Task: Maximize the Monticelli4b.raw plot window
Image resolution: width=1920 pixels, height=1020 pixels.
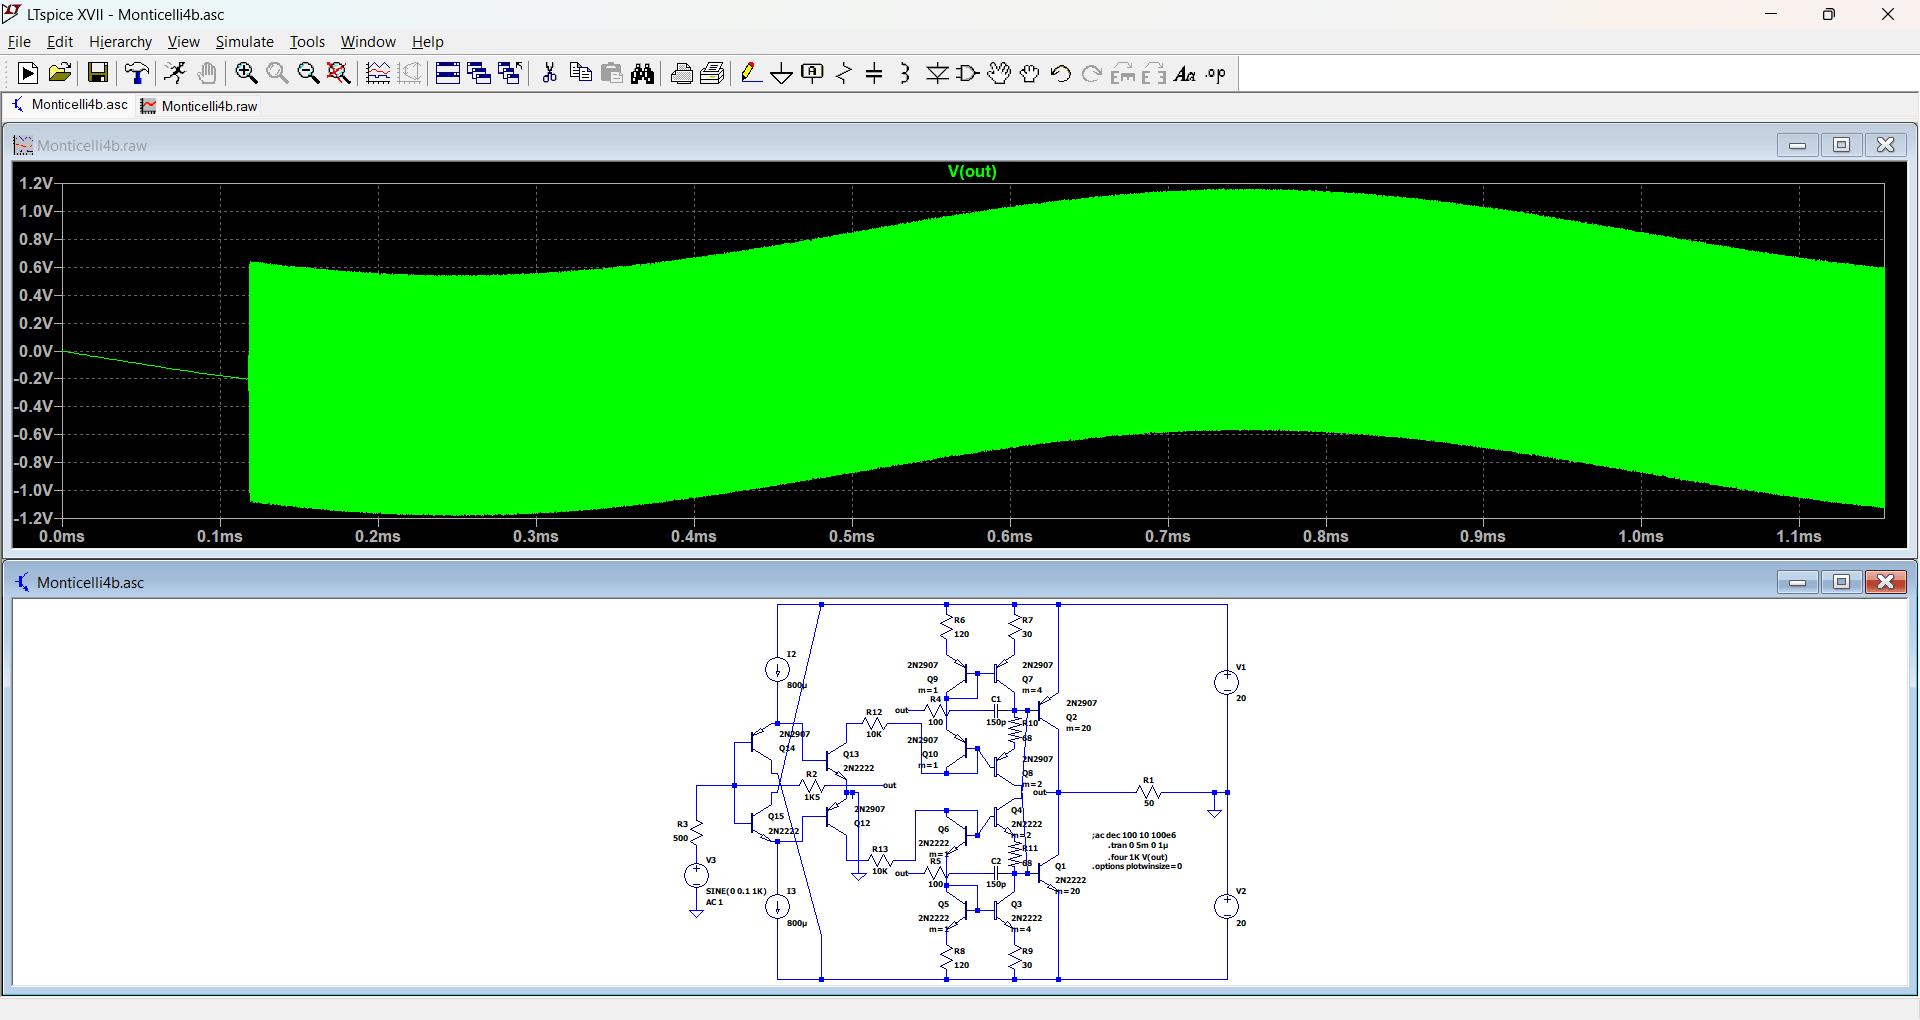Action: point(1841,145)
